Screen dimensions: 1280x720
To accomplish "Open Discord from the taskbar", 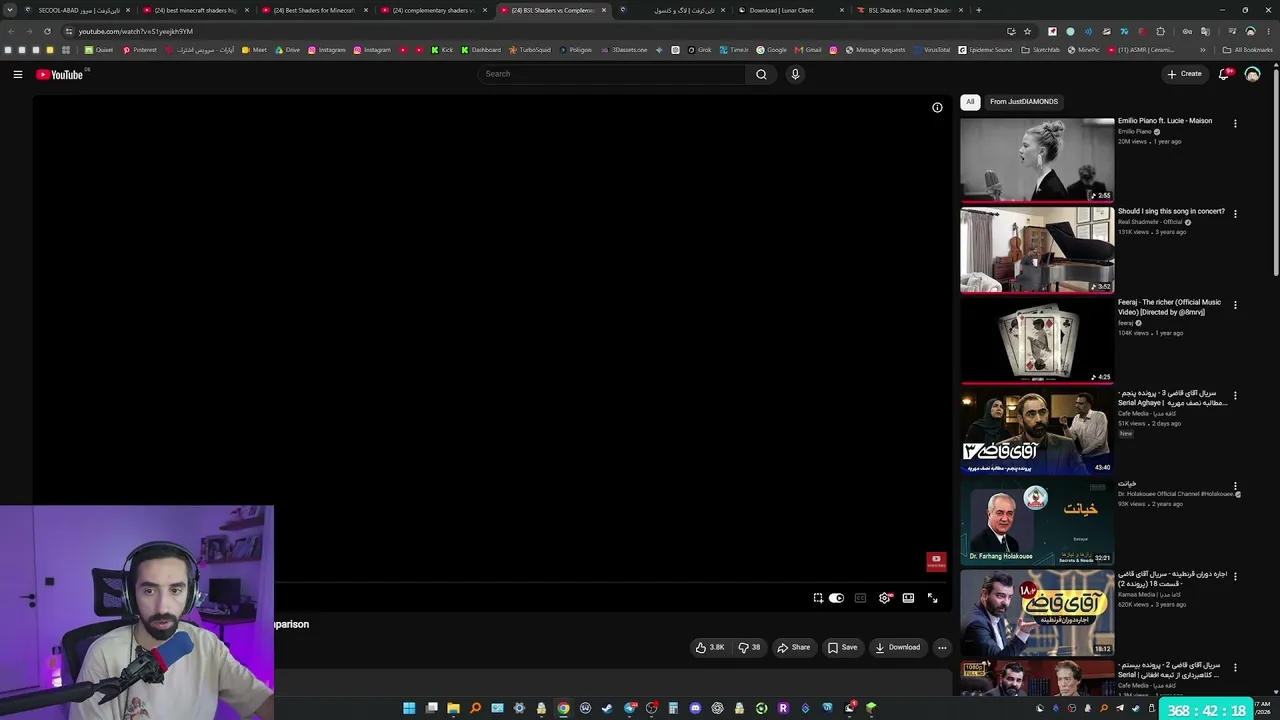I will click(x=695, y=708).
